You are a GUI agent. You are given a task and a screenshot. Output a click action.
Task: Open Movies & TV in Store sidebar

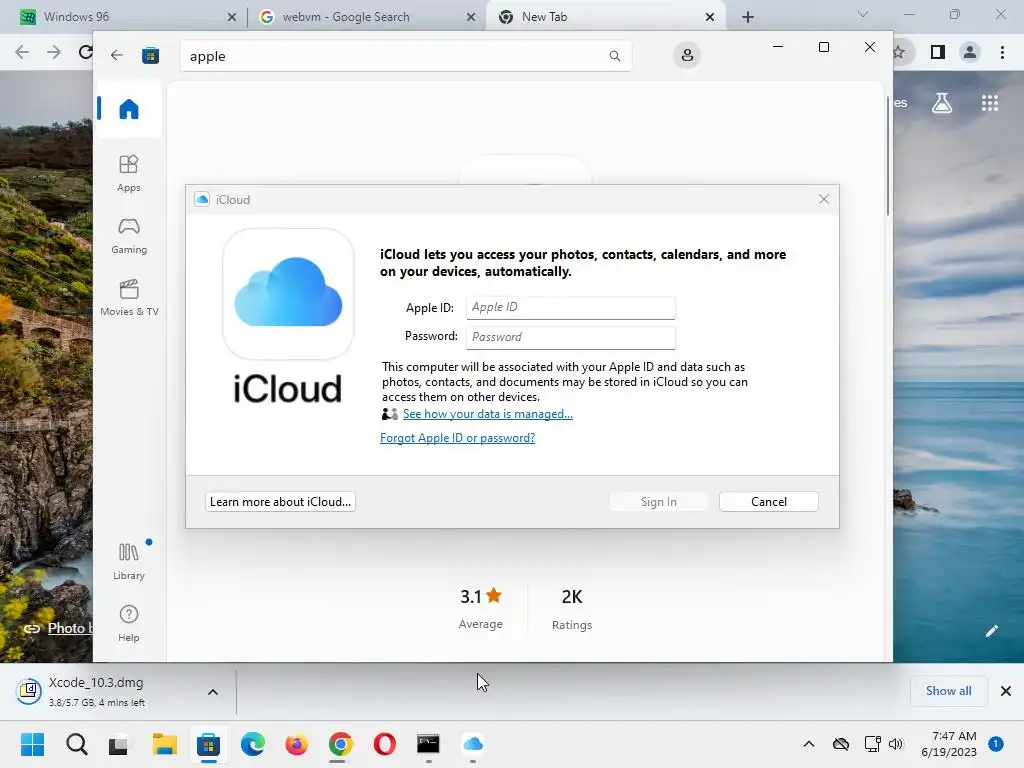pos(129,298)
